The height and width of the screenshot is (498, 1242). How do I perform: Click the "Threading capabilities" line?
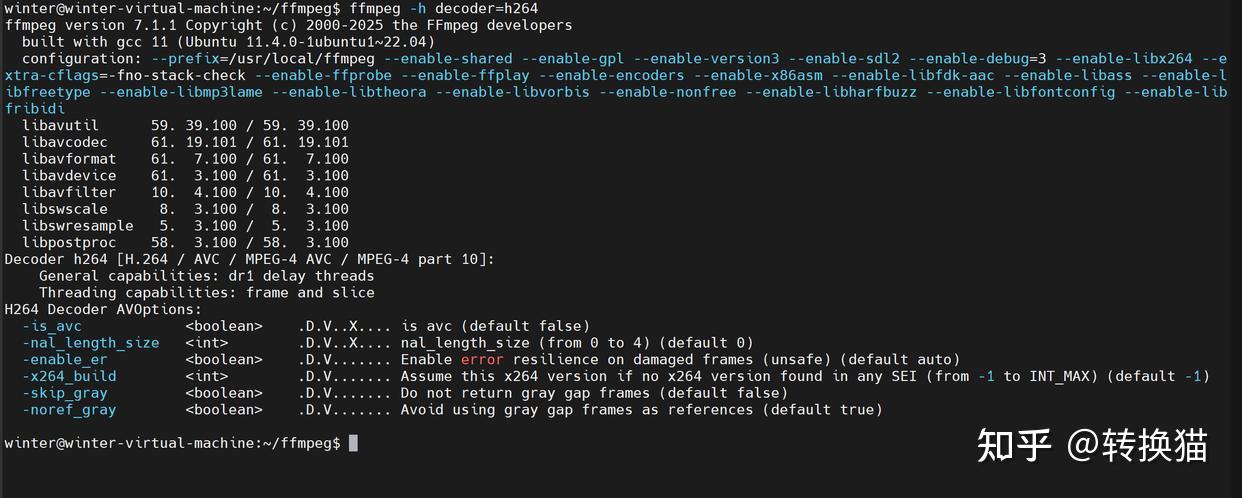[x=206, y=292]
